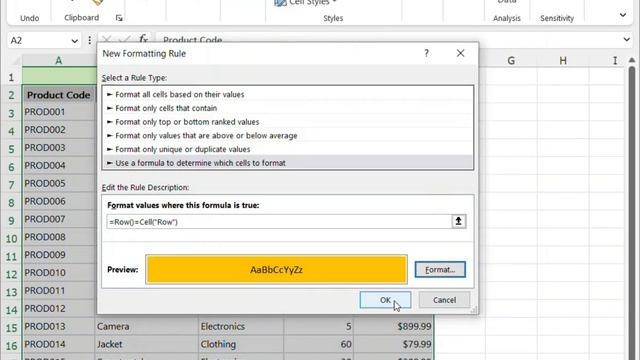Click the Name Box showing A2
This screenshot has width=640, height=360.
(39, 41)
